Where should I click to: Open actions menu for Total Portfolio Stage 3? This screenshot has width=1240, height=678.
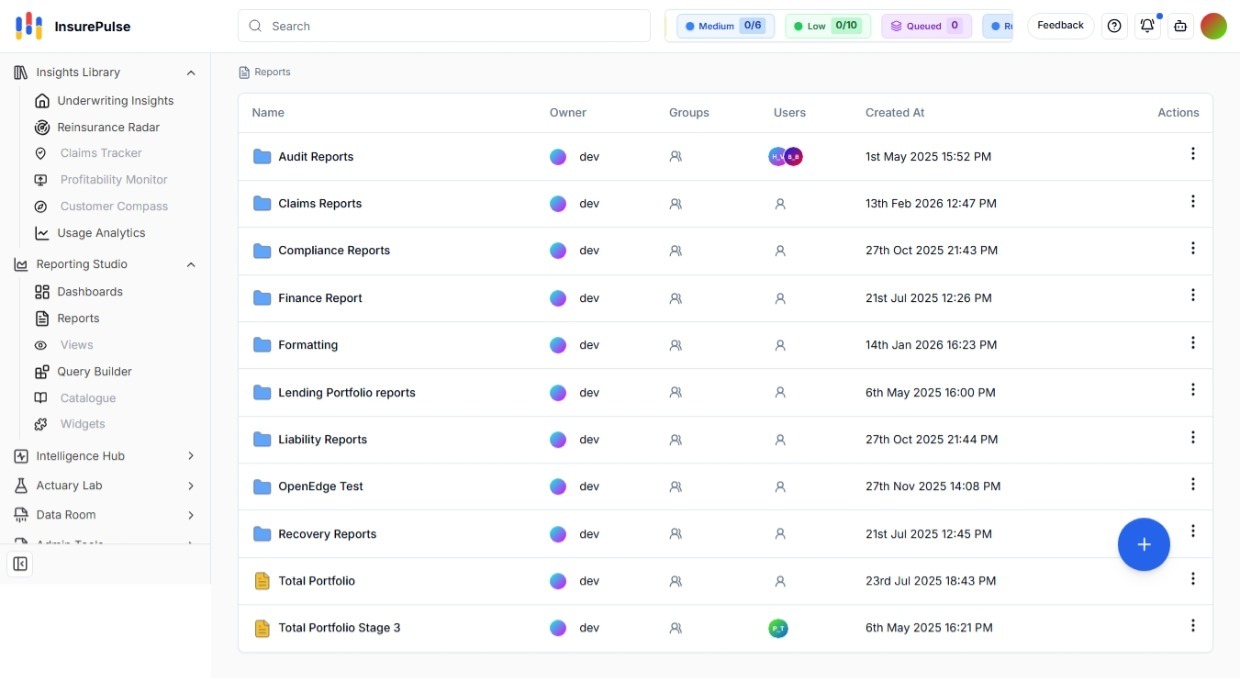click(x=1192, y=626)
